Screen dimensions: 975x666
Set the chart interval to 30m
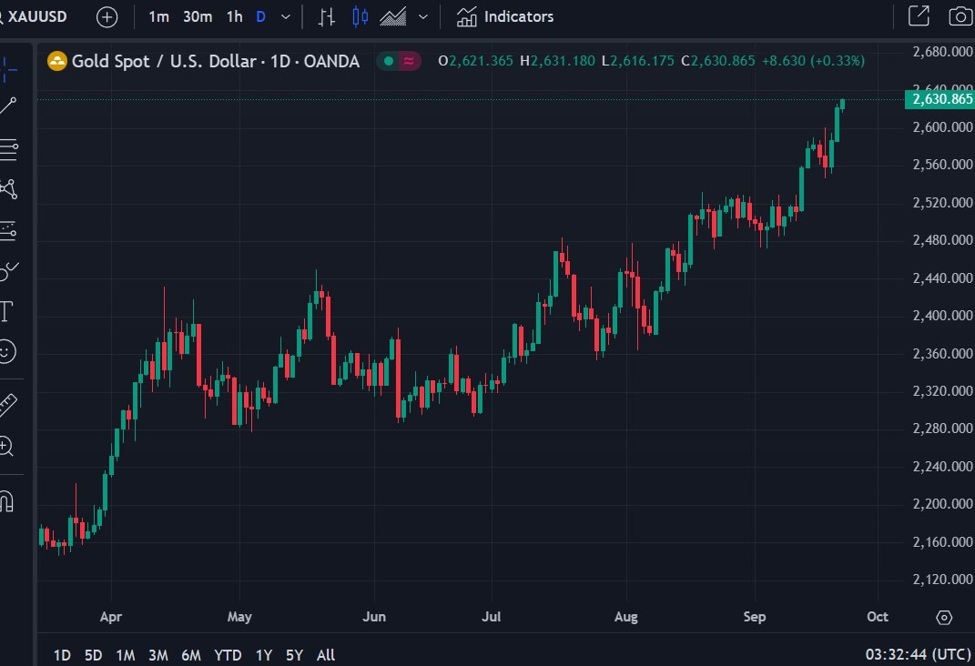point(195,16)
